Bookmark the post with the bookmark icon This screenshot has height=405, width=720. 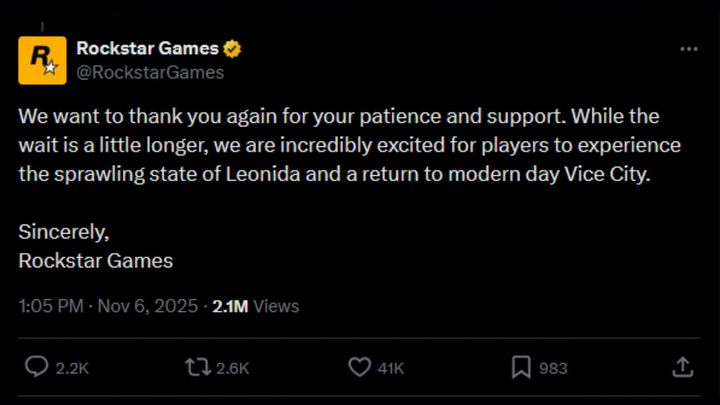520,367
